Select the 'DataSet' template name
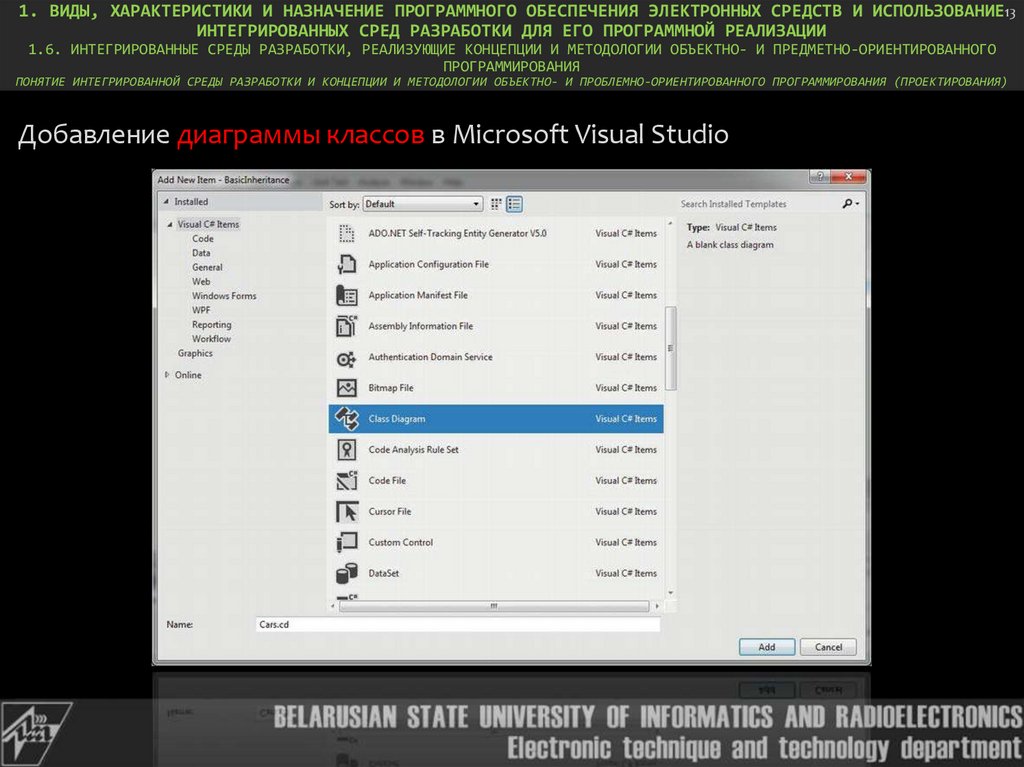1024x767 pixels. point(383,573)
